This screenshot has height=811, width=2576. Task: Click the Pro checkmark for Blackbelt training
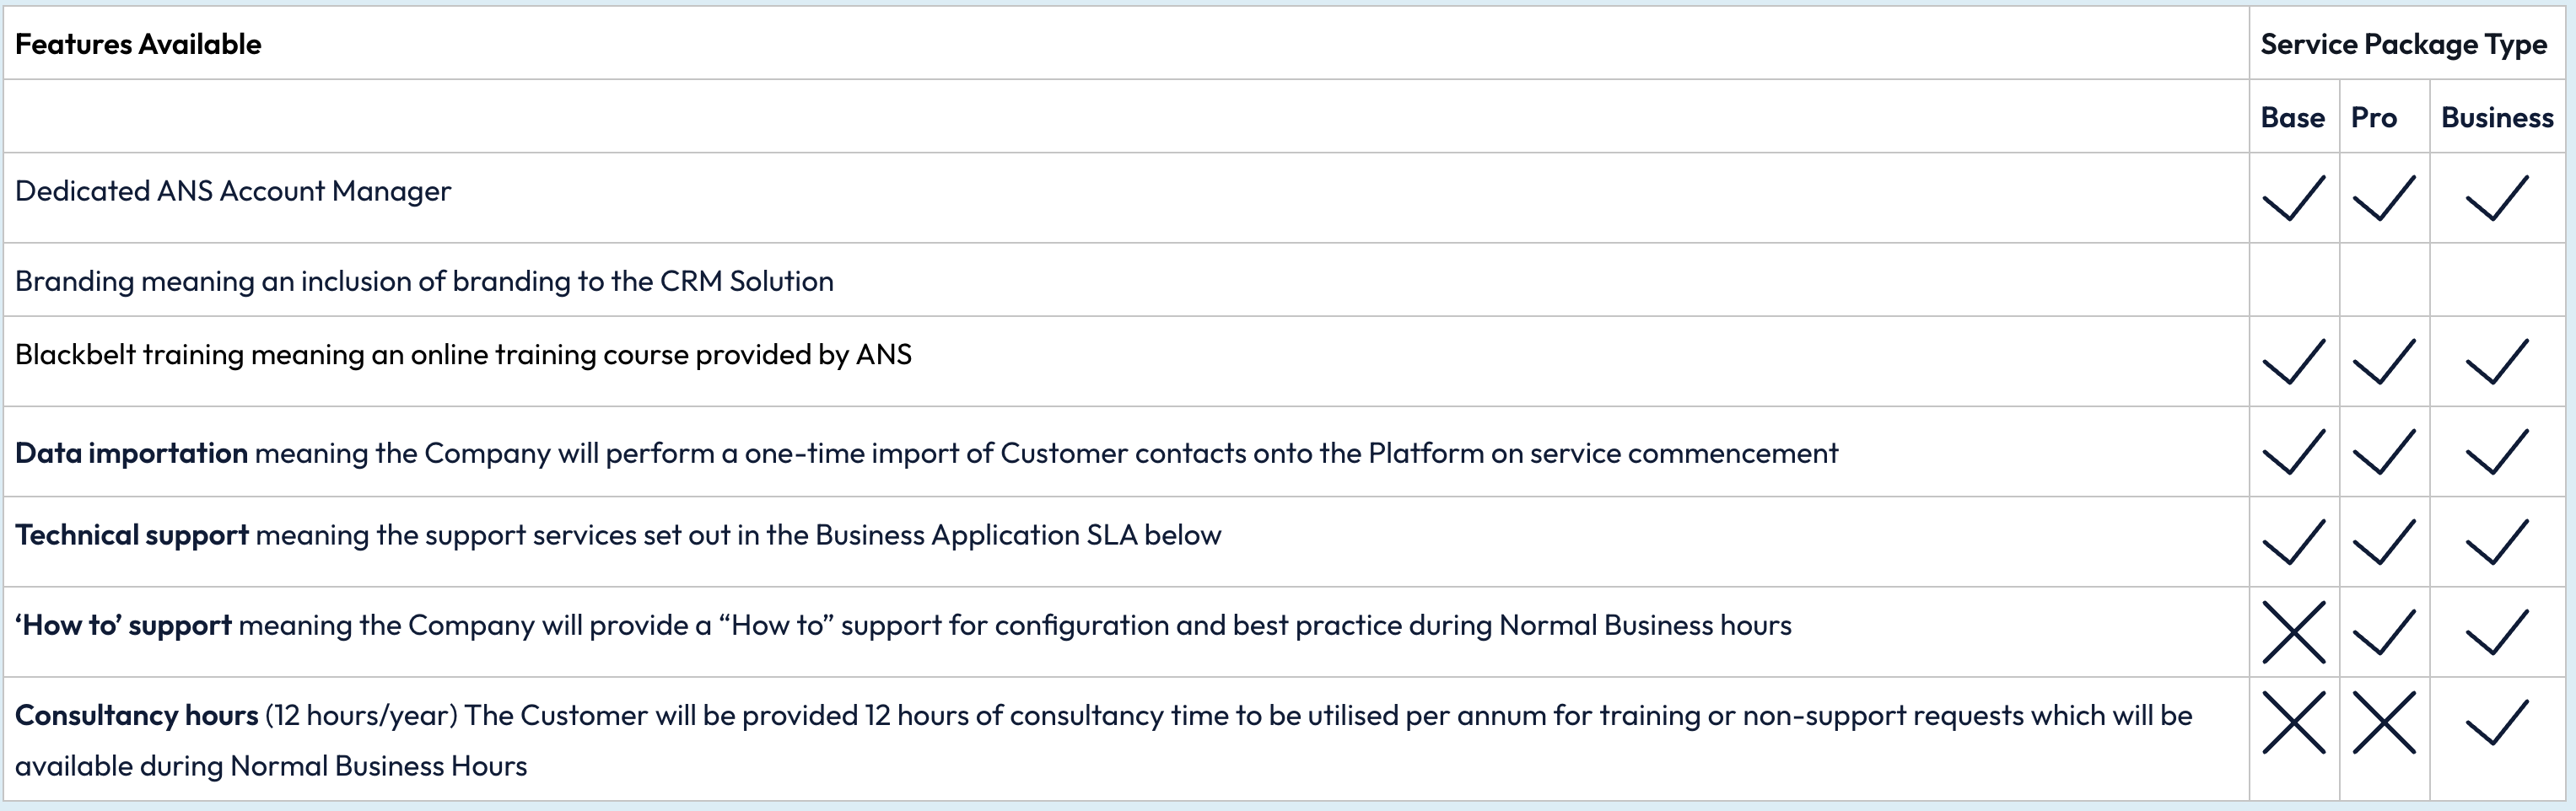[2384, 362]
